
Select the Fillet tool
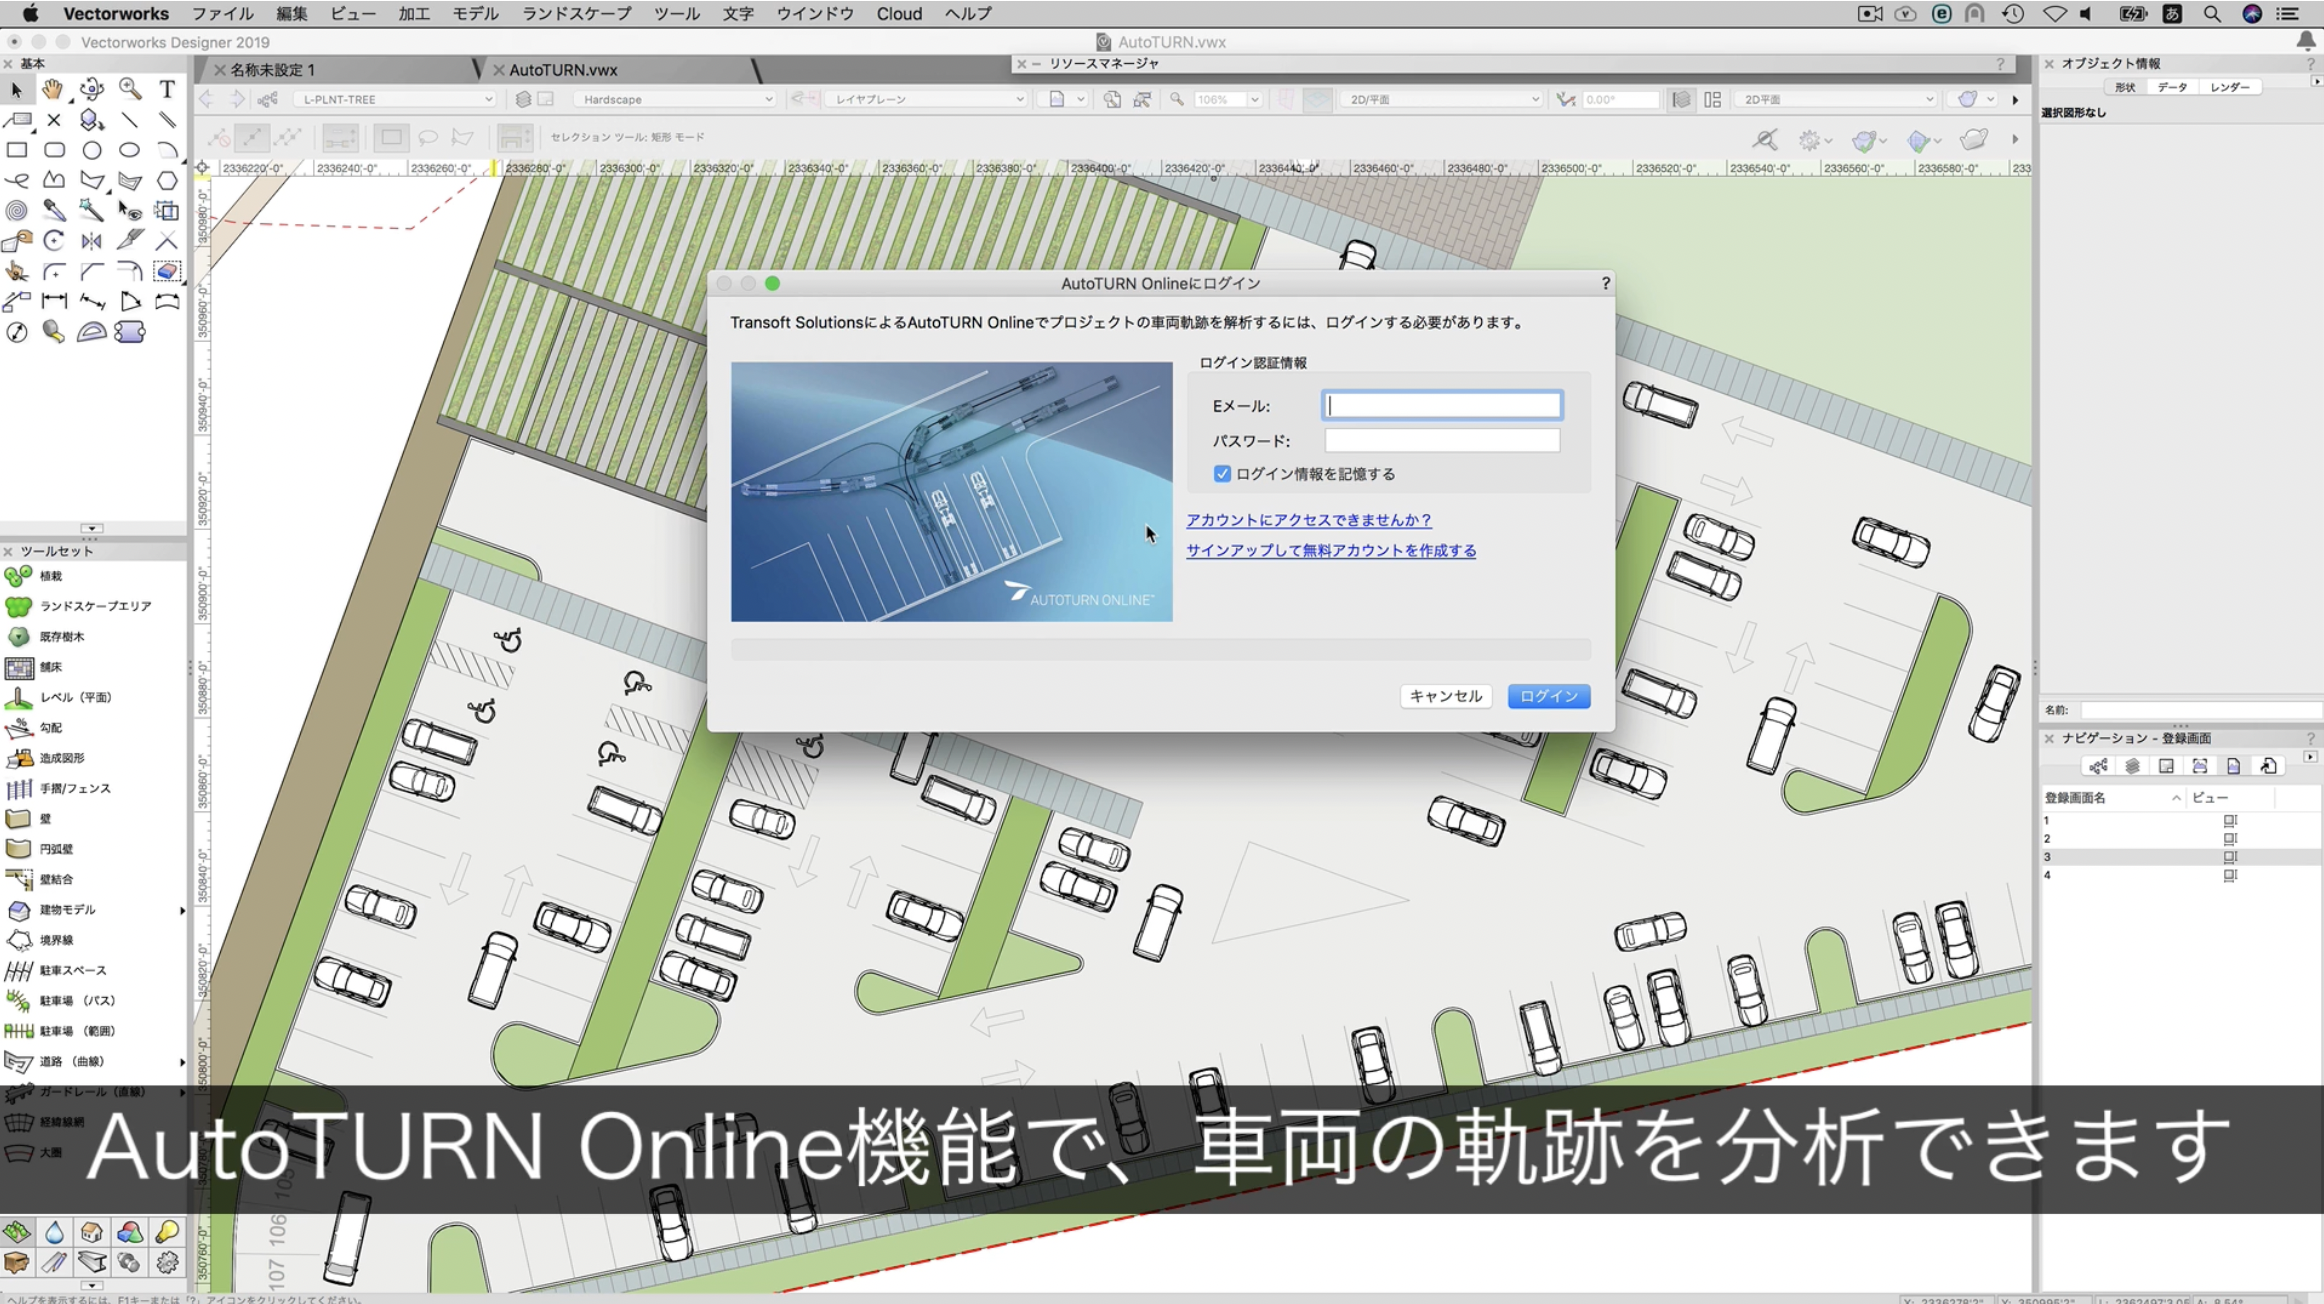point(54,271)
